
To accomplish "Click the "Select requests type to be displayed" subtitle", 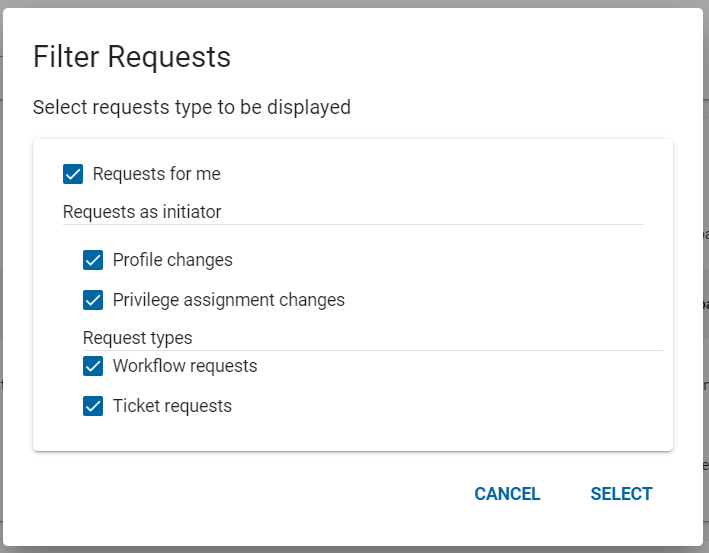I will (x=192, y=107).
